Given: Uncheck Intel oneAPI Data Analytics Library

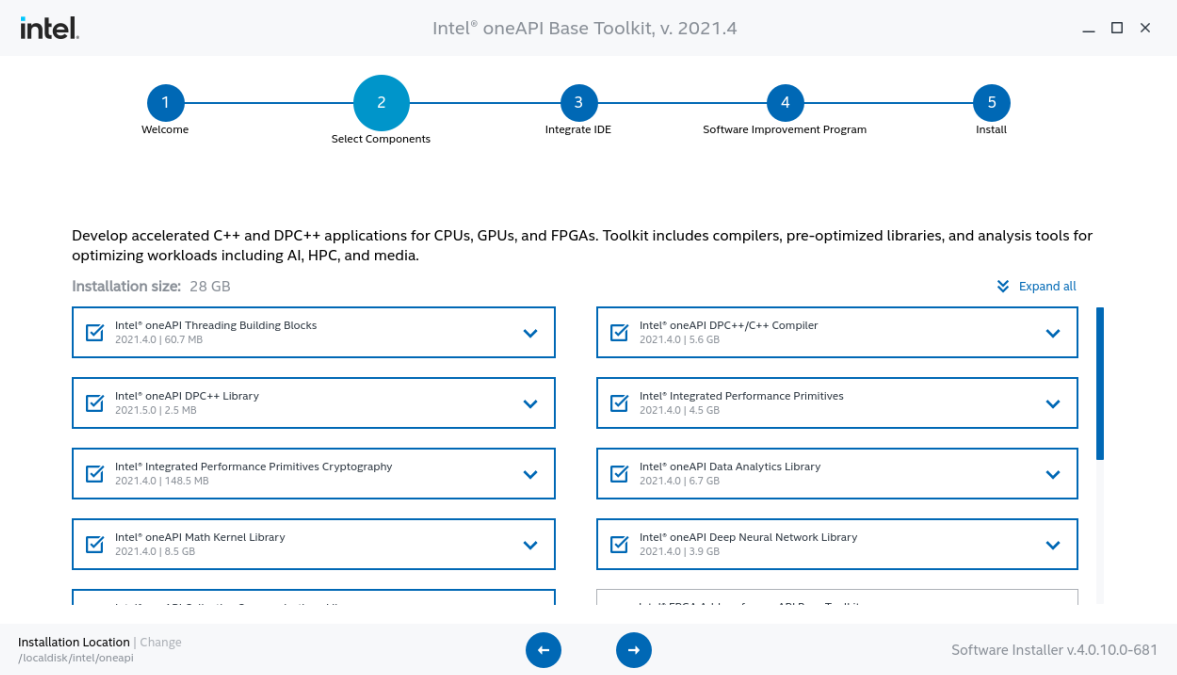Looking at the screenshot, I should point(619,473).
